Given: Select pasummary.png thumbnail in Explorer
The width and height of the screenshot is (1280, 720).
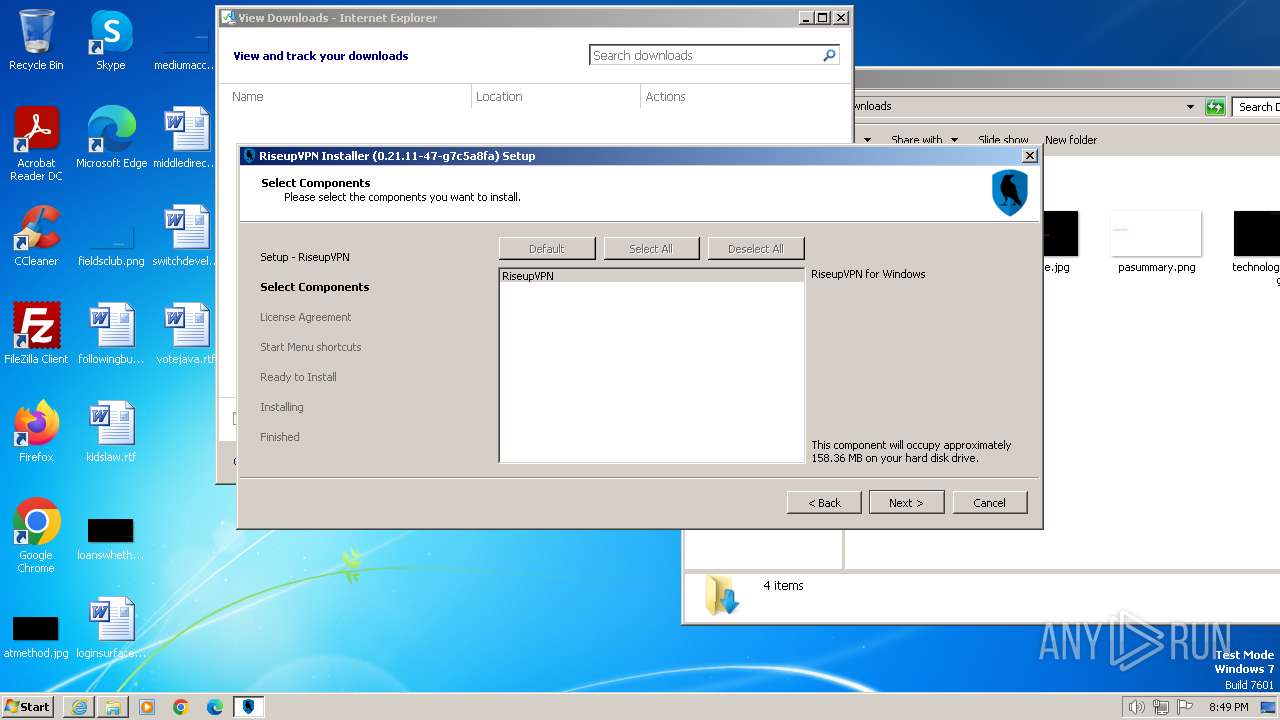Looking at the screenshot, I should point(1156,241).
